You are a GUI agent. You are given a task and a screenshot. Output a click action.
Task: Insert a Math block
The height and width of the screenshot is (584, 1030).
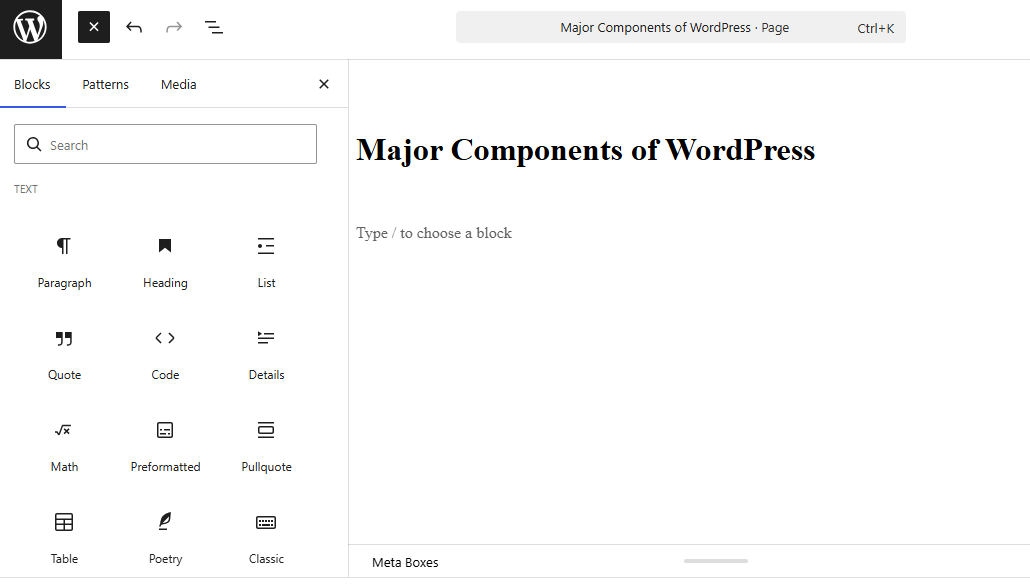click(x=64, y=447)
